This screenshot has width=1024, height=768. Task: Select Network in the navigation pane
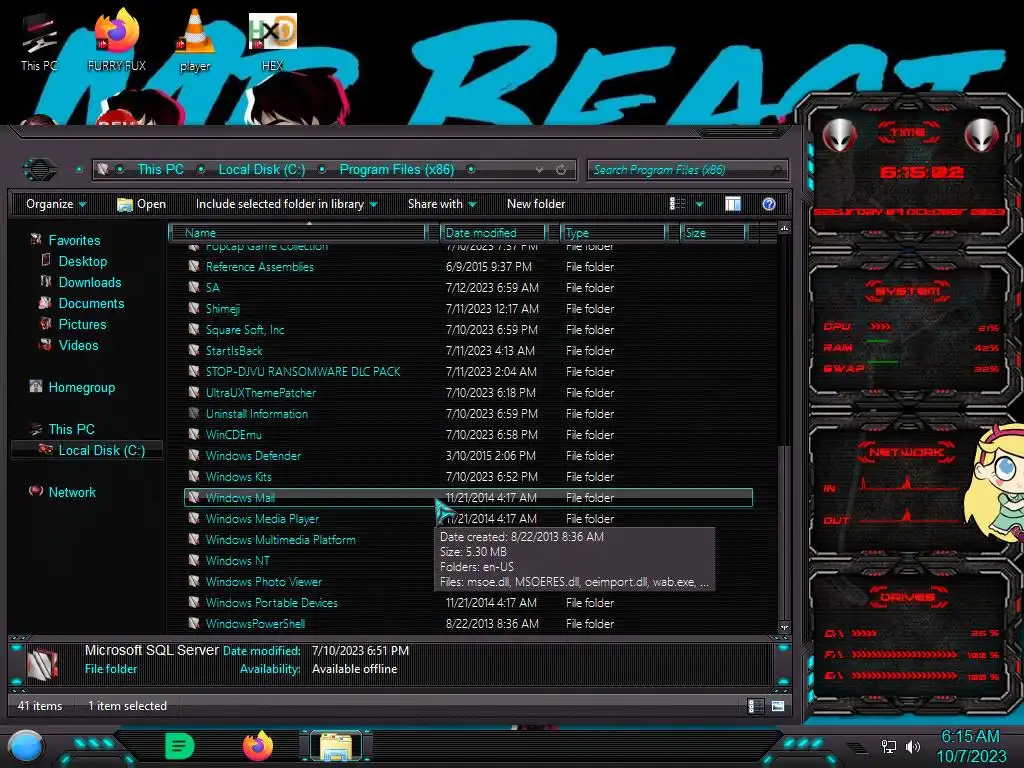pos(72,492)
